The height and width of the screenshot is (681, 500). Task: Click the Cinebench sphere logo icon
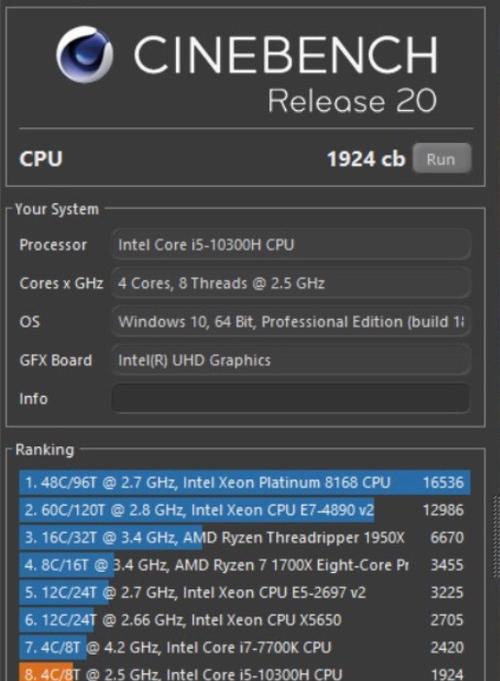[x=84, y=54]
